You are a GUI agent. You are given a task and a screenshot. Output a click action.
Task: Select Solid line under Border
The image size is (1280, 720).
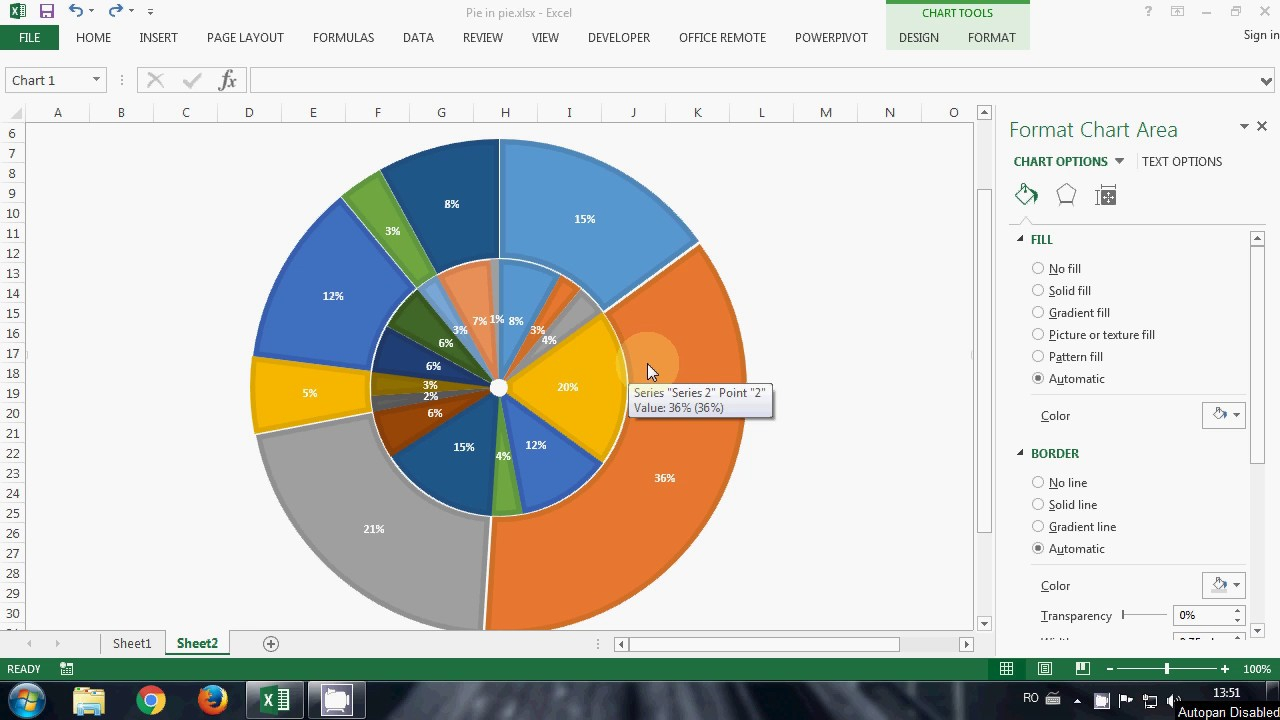tap(1038, 504)
